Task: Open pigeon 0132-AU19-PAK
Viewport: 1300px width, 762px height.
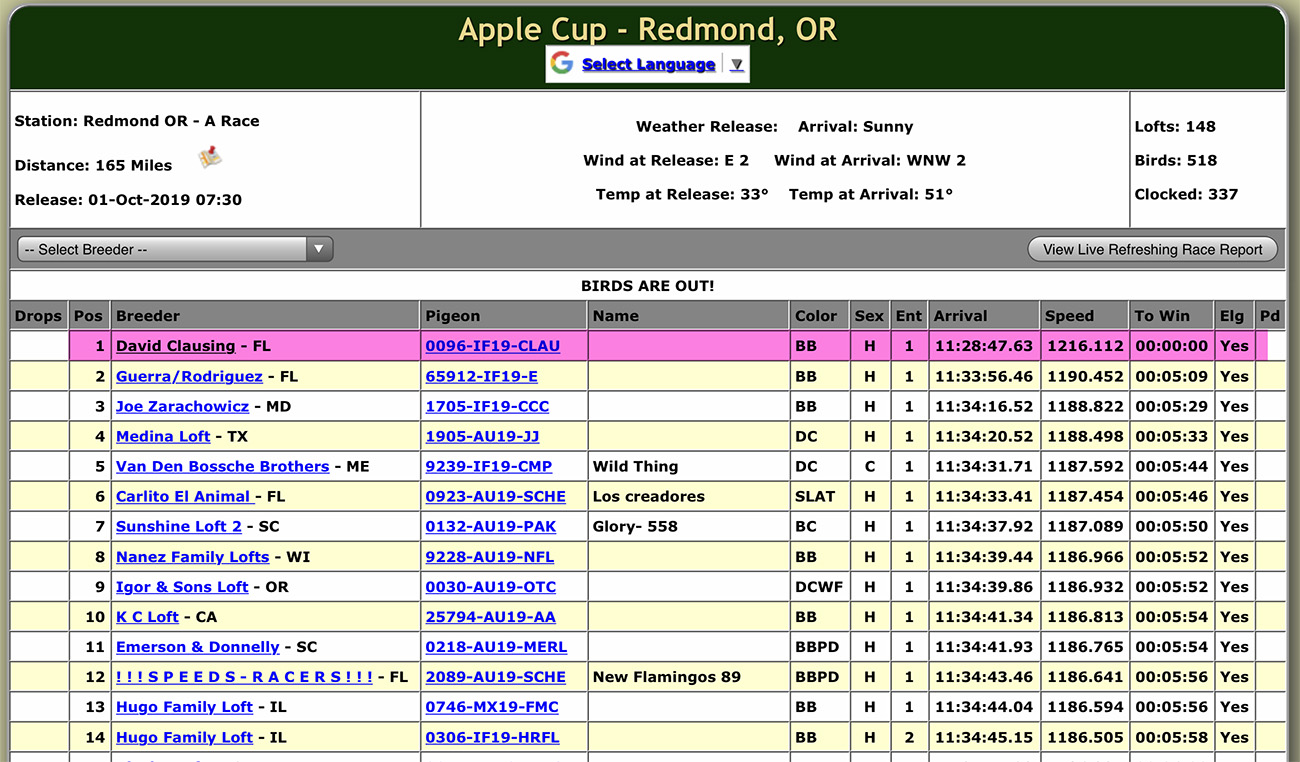Action: point(490,526)
